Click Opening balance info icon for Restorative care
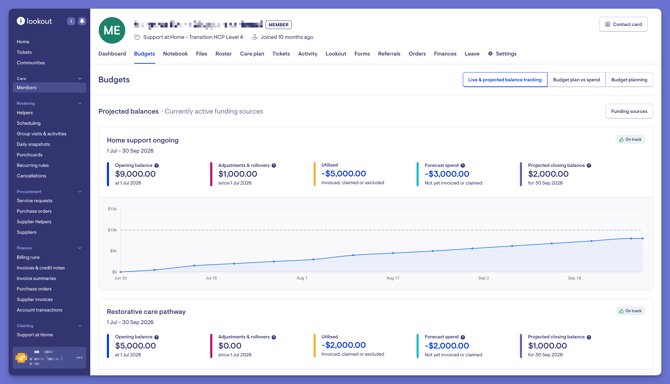670x384 pixels. (156, 337)
